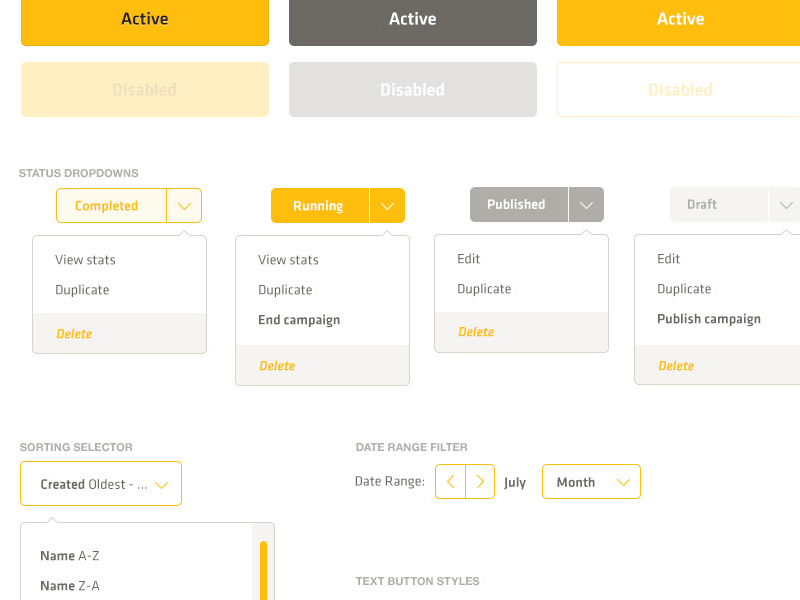This screenshot has width=800, height=600.
Task: Click the Running status label
Action: tap(320, 206)
